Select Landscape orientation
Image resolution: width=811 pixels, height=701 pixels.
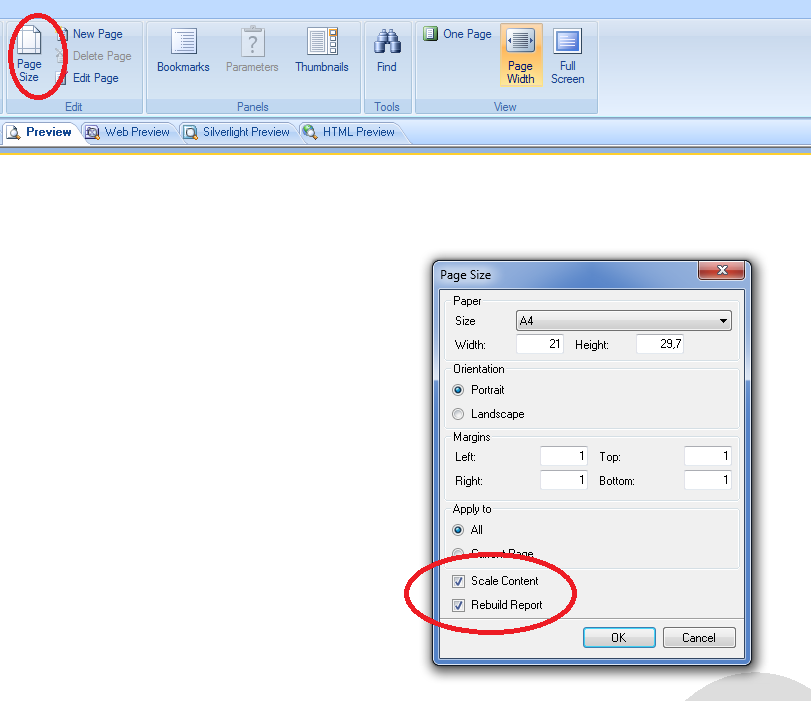click(488, 414)
